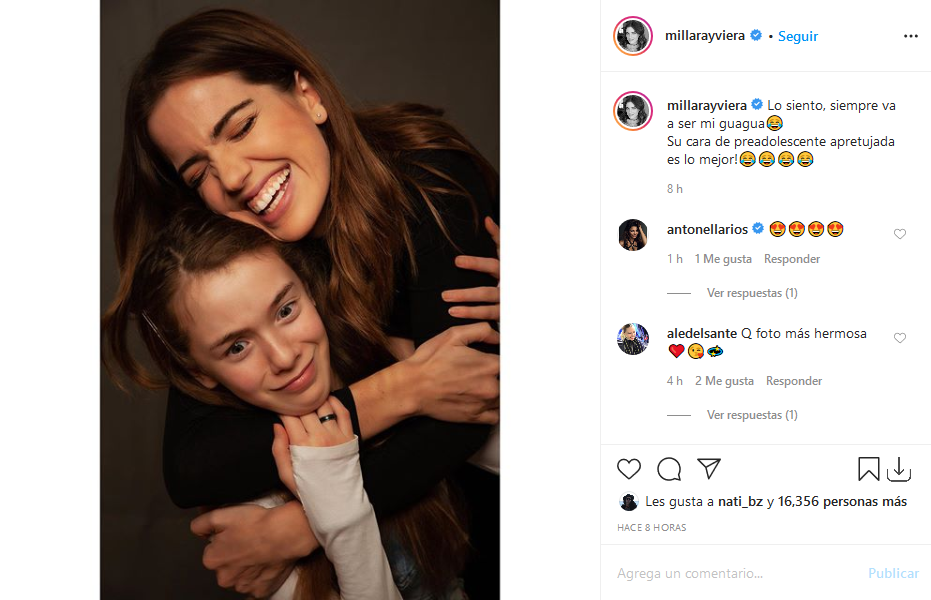Like the post with the heart icon

coord(629,469)
